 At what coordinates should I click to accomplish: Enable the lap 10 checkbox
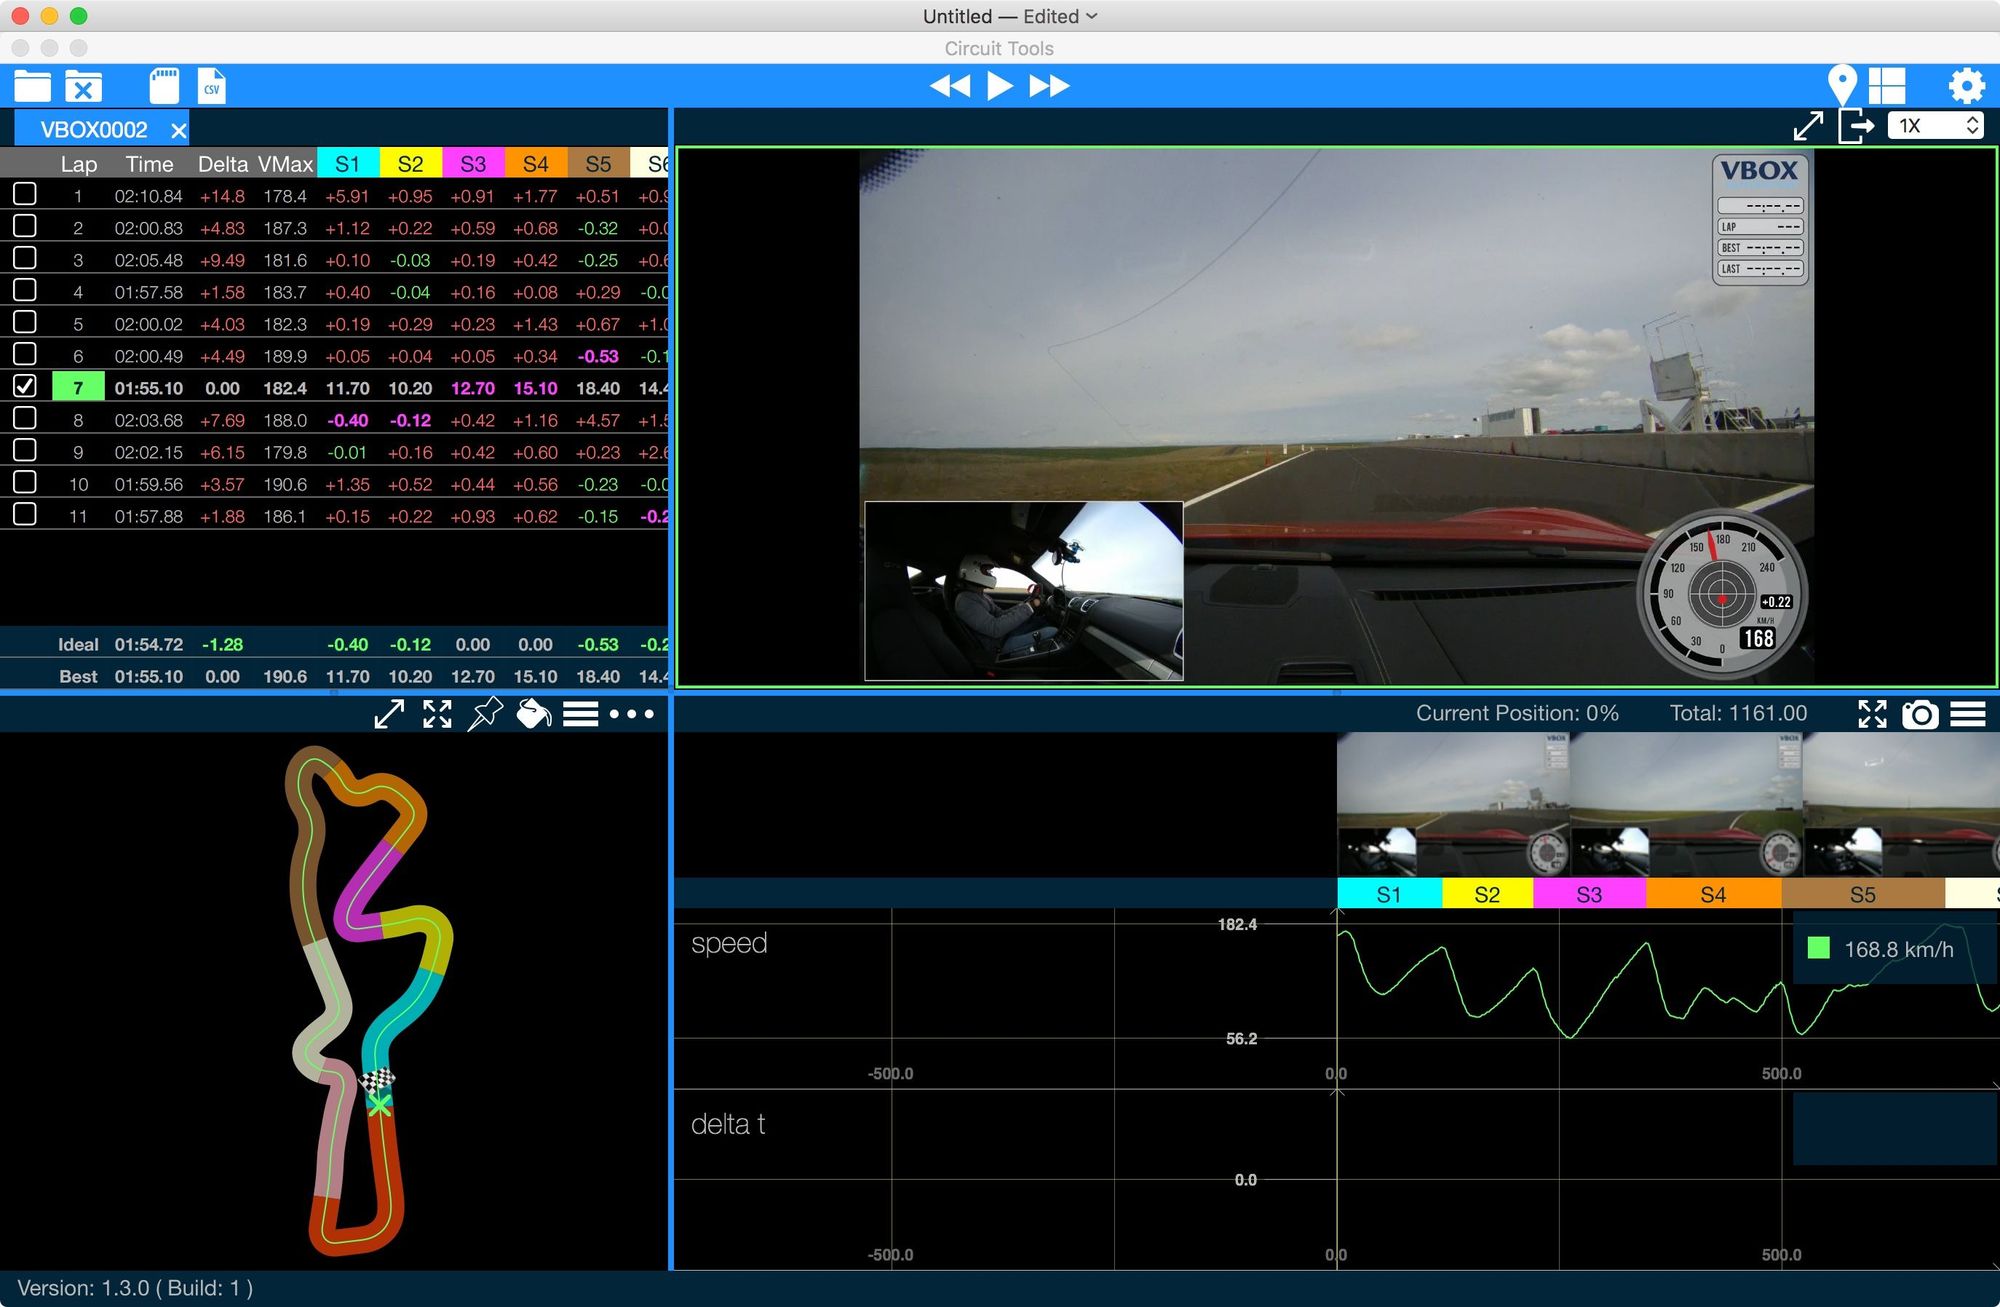point(25,483)
